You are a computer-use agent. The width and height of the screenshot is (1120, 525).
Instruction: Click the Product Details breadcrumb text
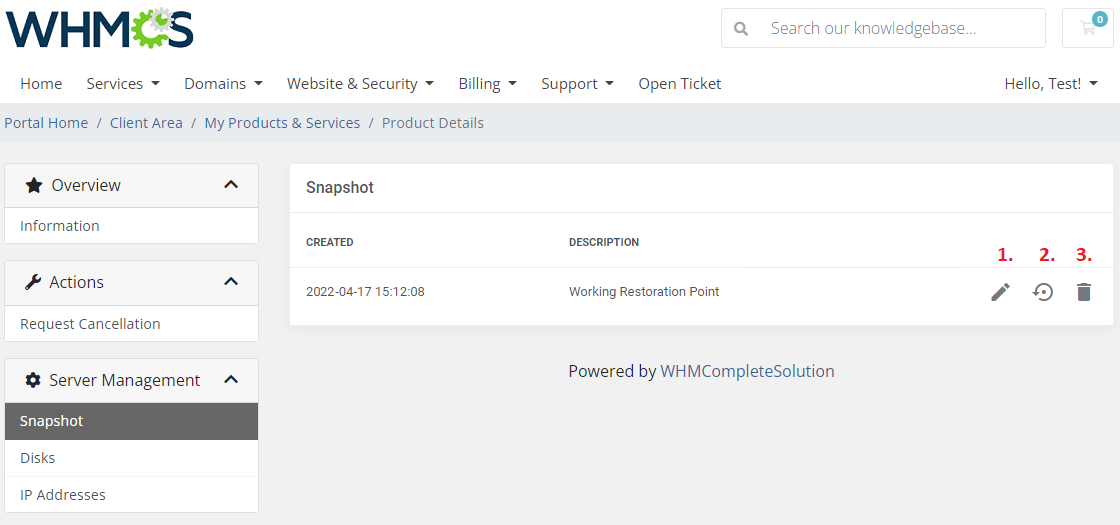coord(433,123)
